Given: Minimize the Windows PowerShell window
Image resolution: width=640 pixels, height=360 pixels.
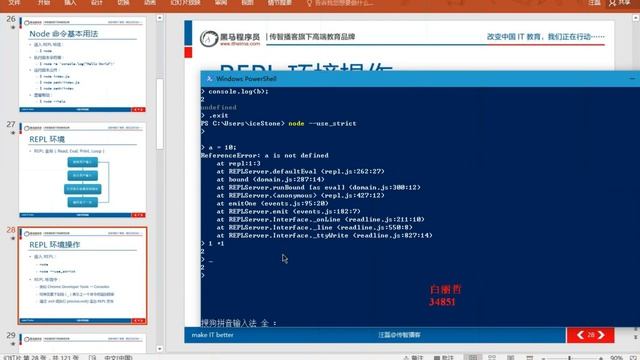Looking at the screenshot, I should (632, 78).
